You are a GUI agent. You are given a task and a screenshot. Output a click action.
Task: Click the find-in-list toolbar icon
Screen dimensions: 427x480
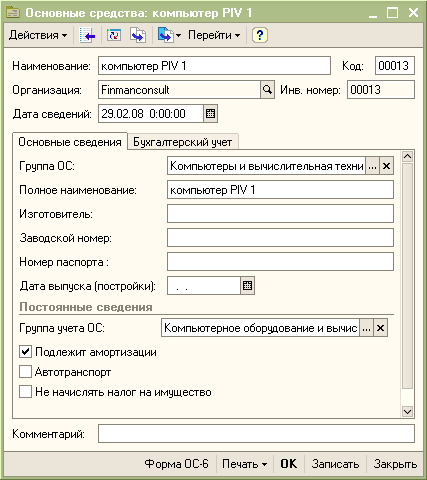[87, 35]
